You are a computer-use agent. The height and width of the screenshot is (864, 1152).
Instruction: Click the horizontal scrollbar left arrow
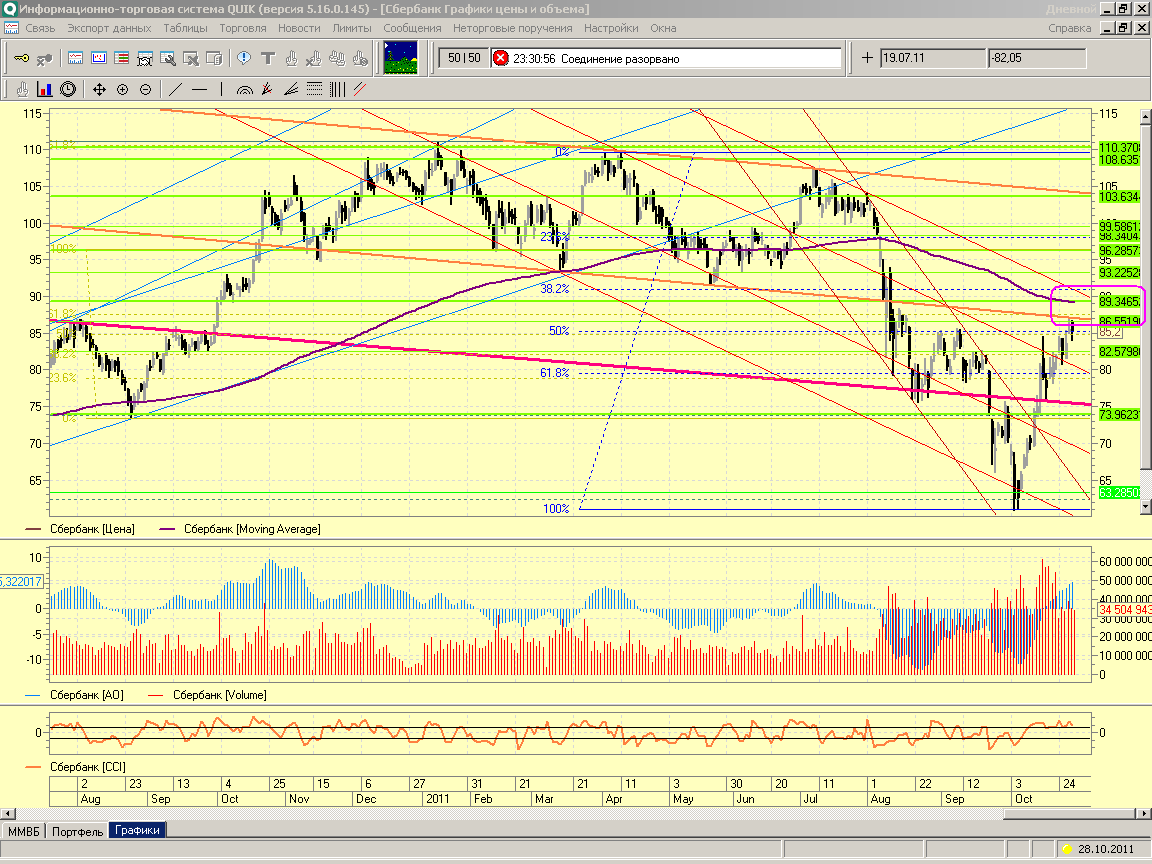(7, 813)
